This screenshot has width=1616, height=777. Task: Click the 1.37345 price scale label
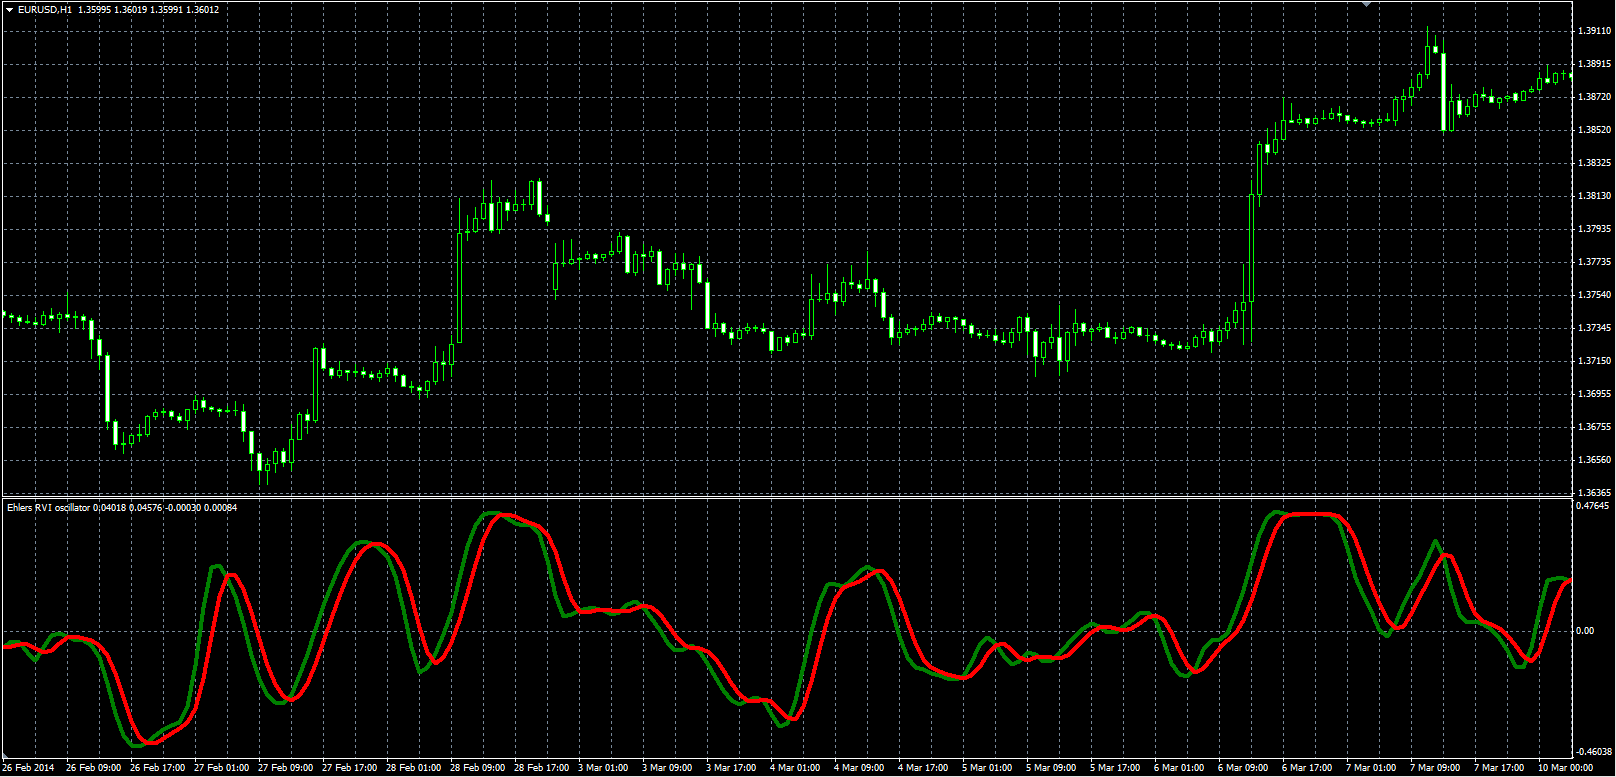(x=1594, y=328)
